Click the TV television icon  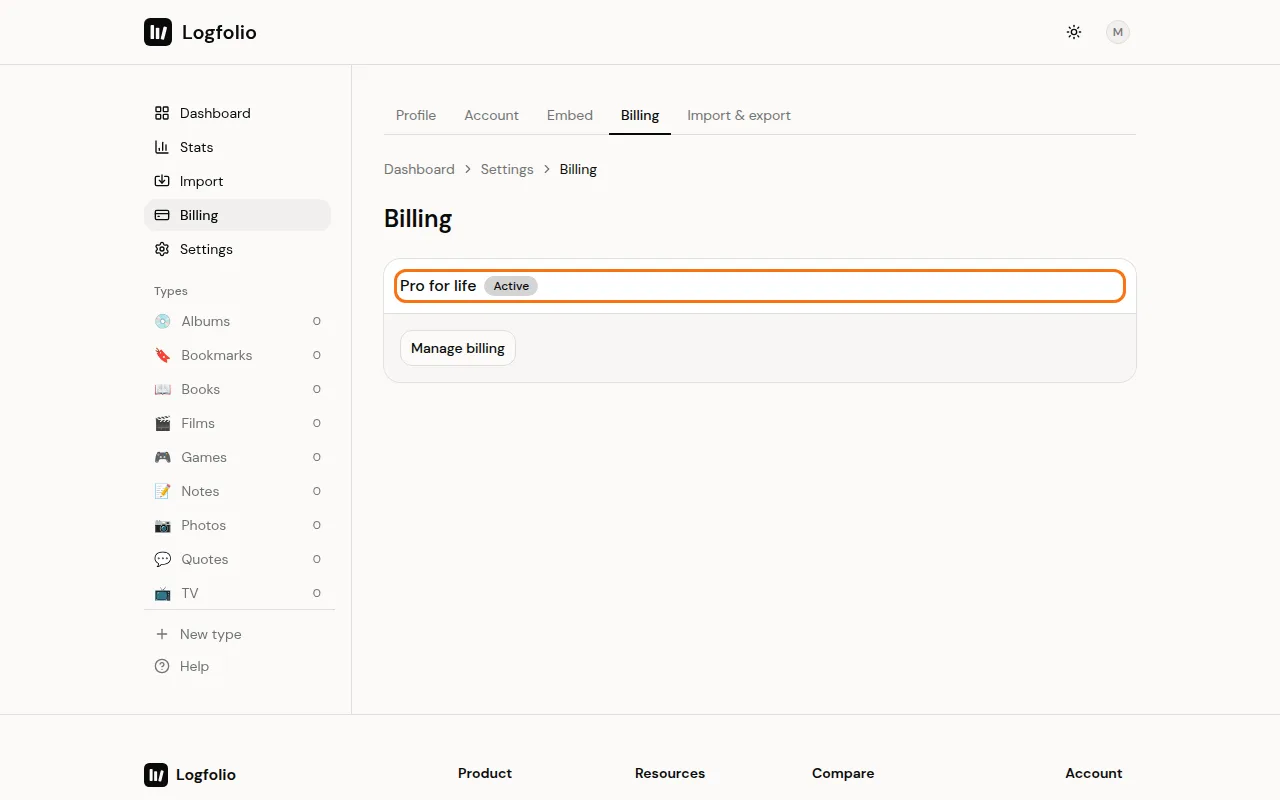[162, 593]
